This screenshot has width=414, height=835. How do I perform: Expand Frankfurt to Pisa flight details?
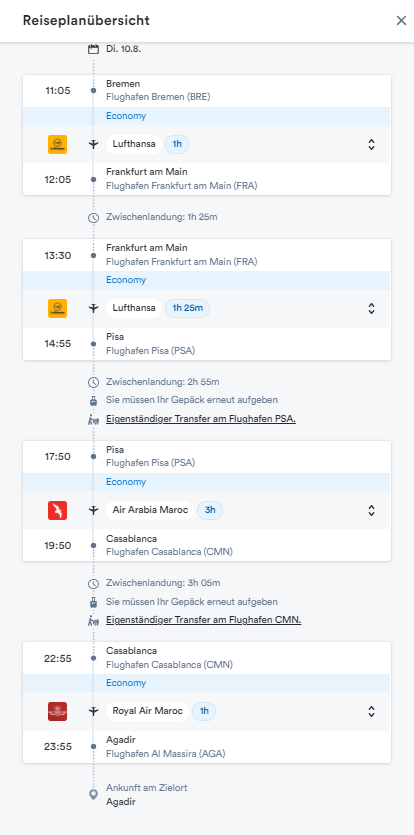tap(371, 308)
